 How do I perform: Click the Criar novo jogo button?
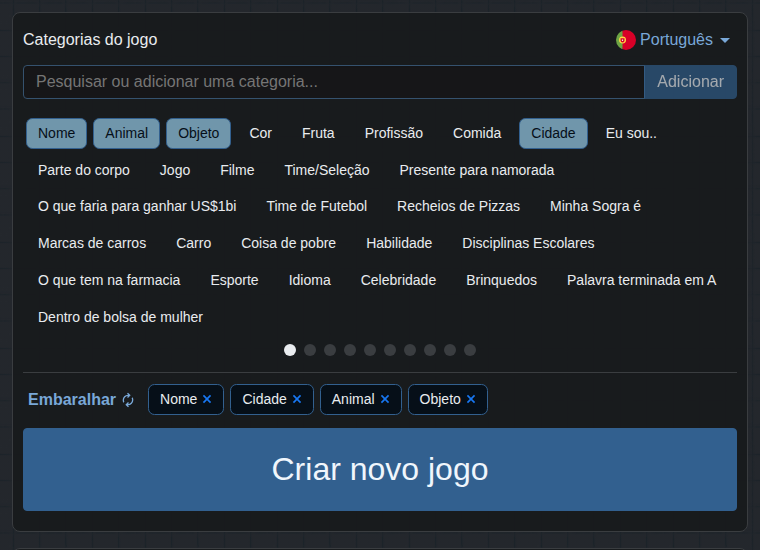point(380,469)
